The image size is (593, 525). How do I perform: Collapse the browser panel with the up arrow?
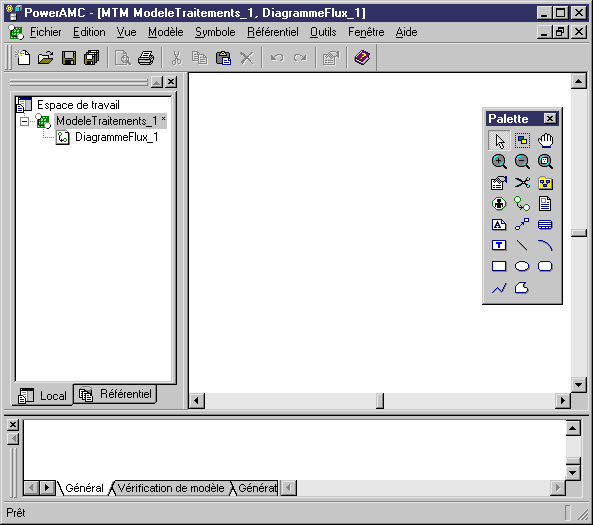(x=157, y=82)
